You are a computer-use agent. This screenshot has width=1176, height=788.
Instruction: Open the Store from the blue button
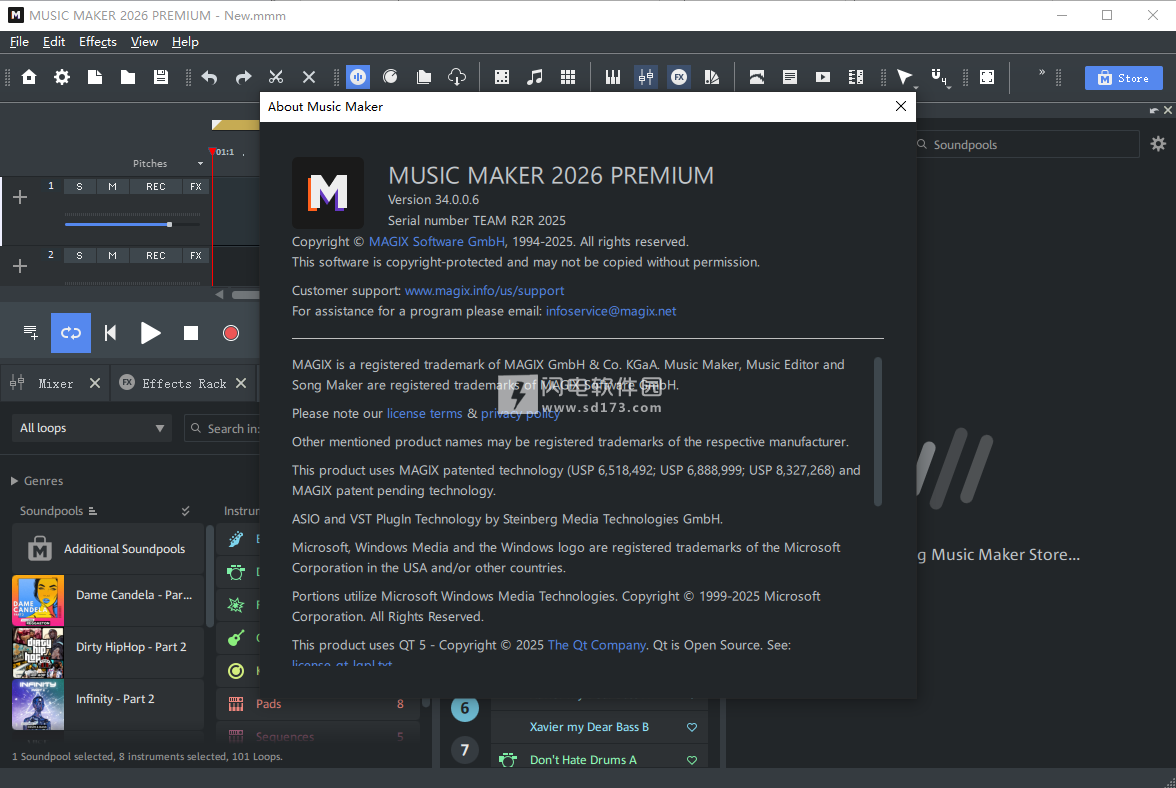tap(1124, 78)
